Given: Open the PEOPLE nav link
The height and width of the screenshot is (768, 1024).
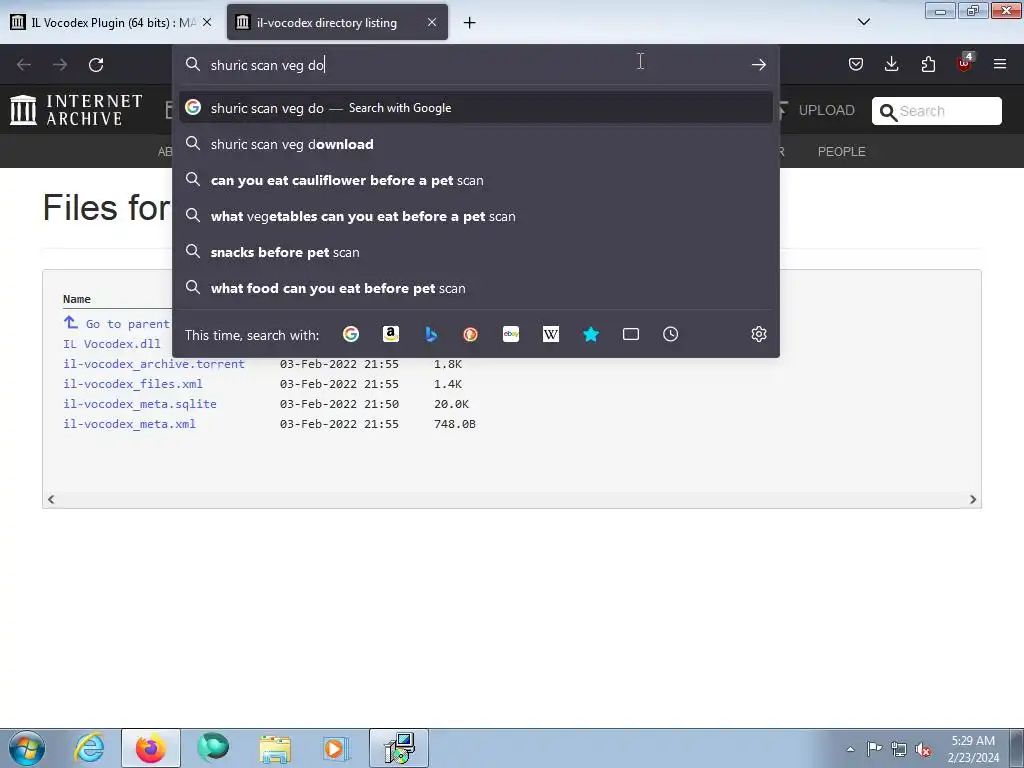Looking at the screenshot, I should (x=842, y=152).
